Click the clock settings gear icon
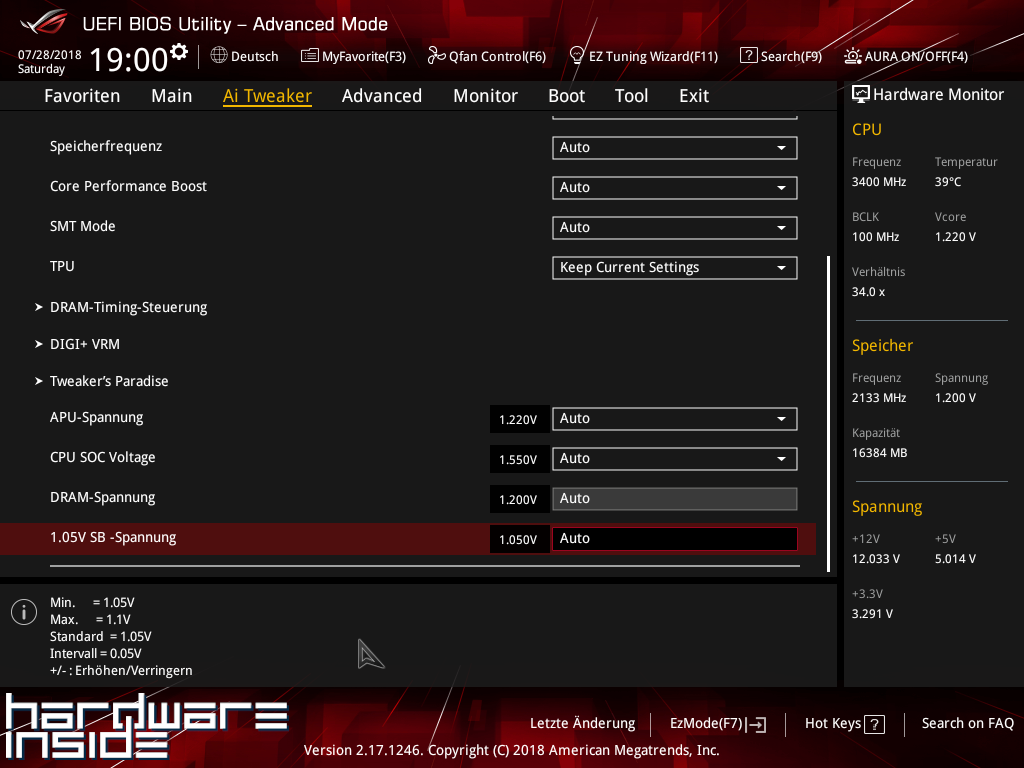This screenshot has height=768, width=1024. pyautogui.click(x=178, y=52)
